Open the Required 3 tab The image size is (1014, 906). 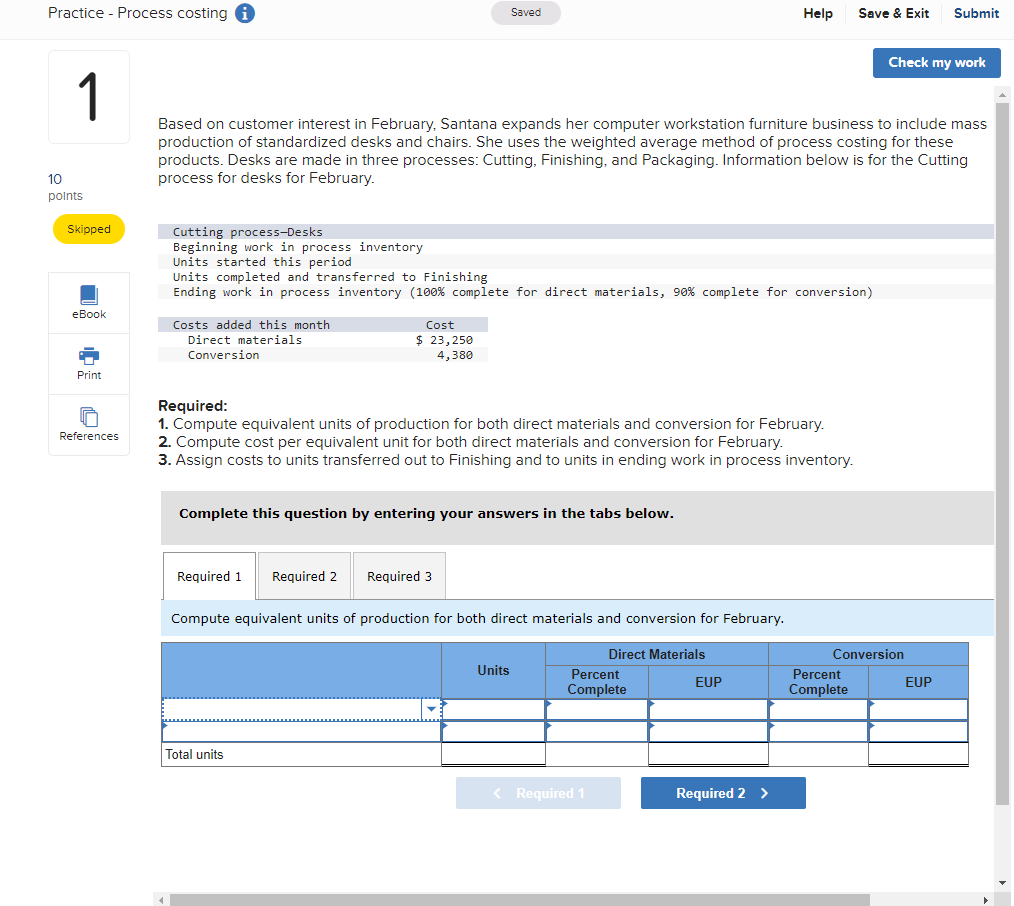[399, 575]
